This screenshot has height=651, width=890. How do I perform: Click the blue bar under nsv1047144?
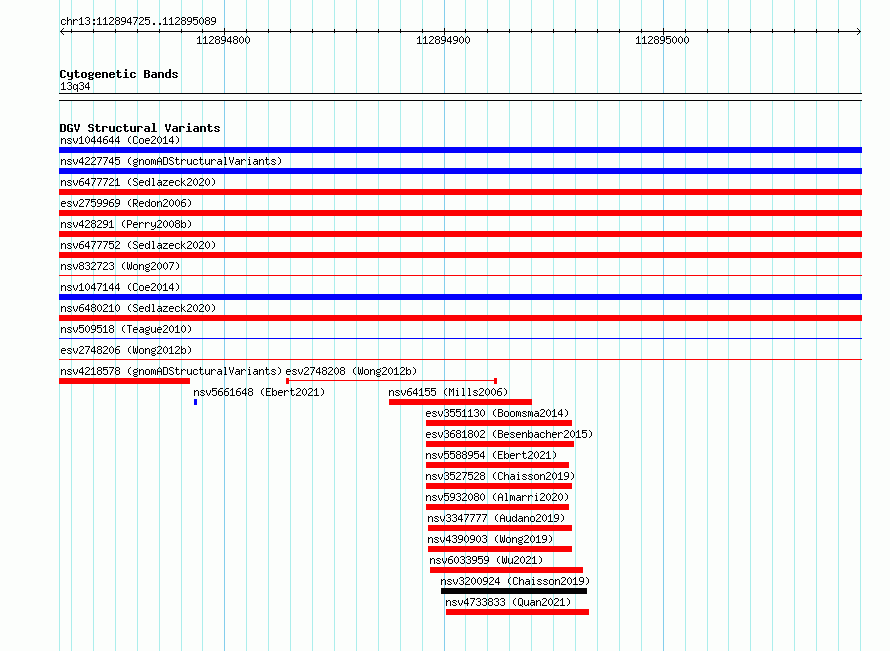(460, 297)
